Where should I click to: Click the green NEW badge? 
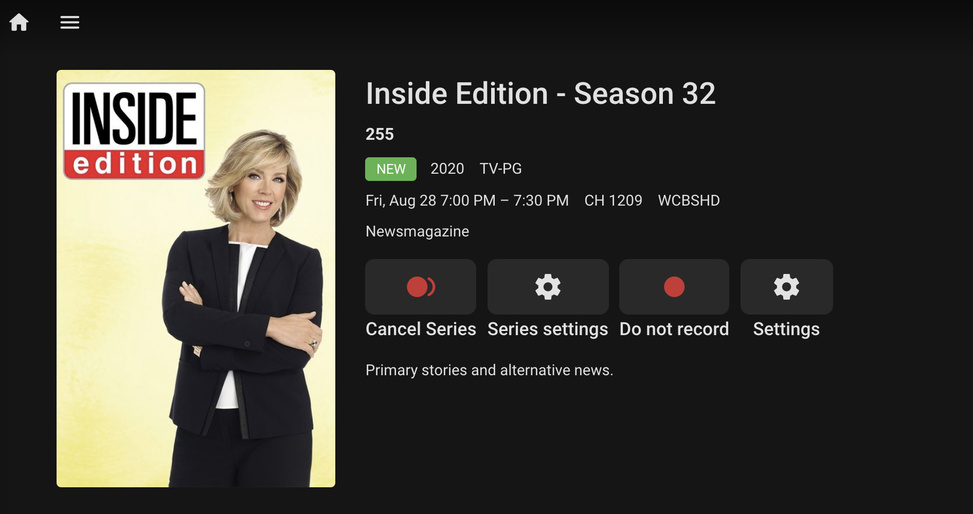(x=391, y=169)
